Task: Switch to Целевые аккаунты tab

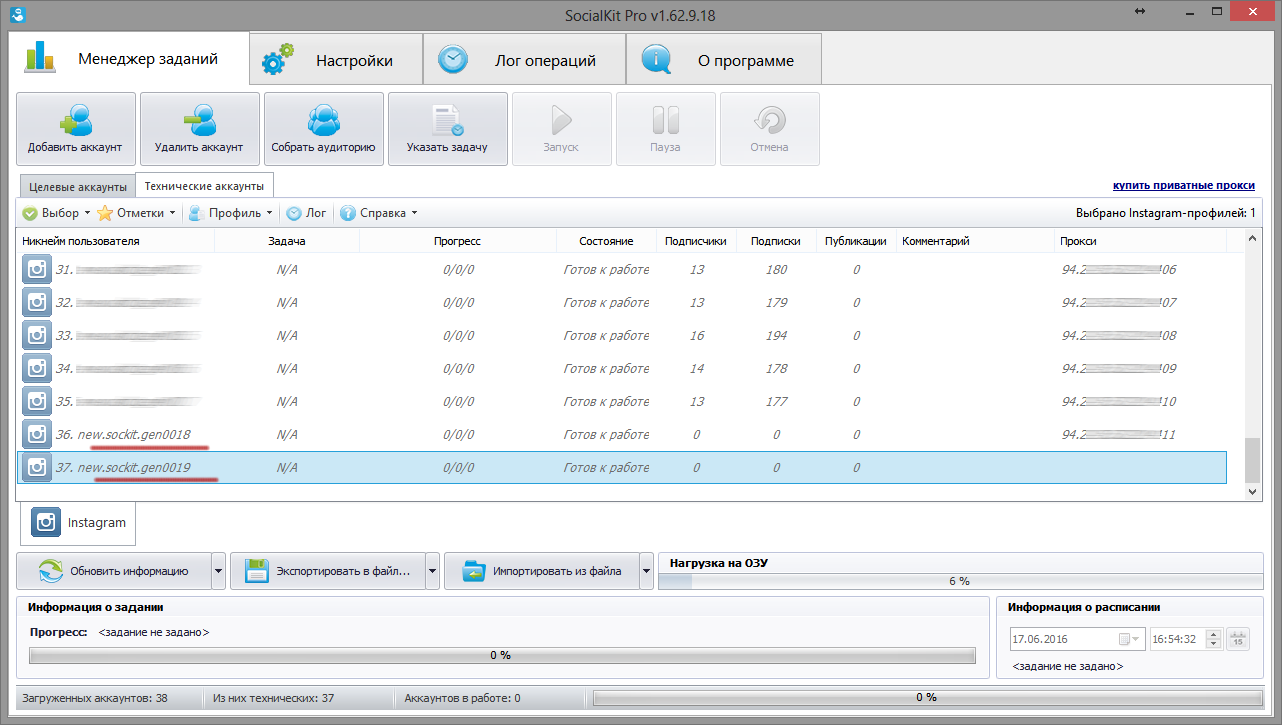Action: click(x=77, y=187)
